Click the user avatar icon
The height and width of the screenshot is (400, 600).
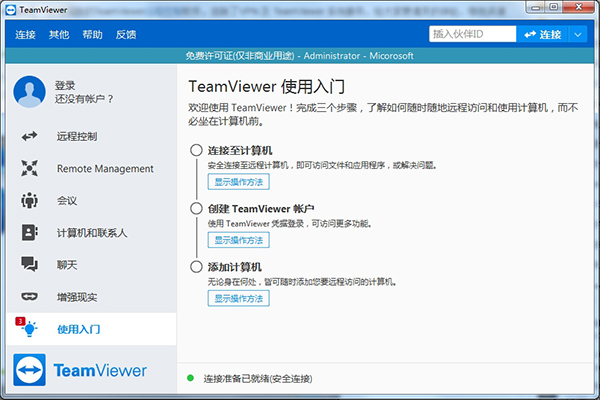coord(29,91)
